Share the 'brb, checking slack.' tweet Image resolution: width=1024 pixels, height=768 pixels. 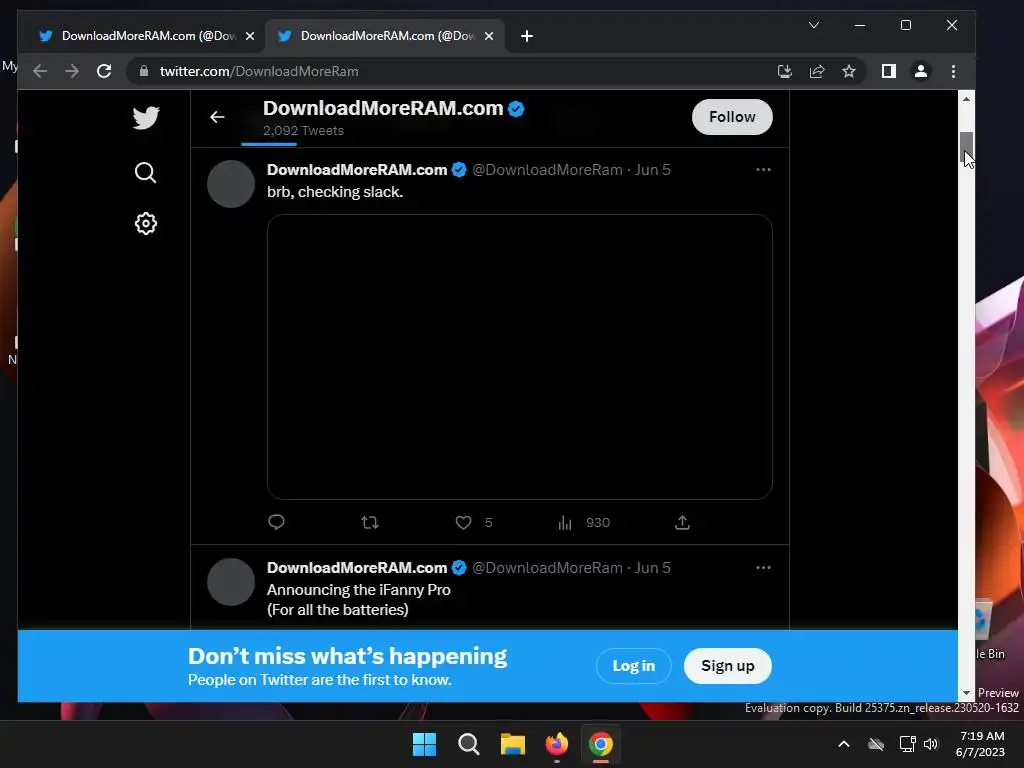click(682, 522)
